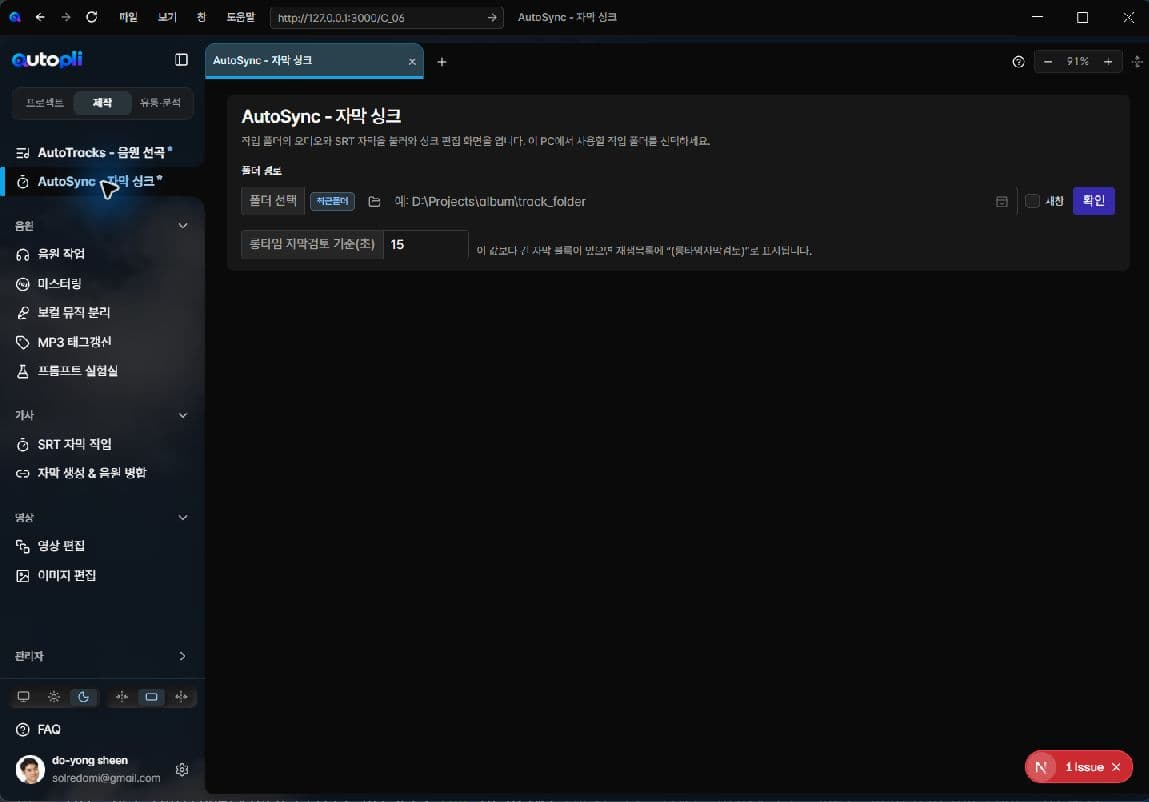
Task: Open the 창 menu
Action: (x=201, y=17)
